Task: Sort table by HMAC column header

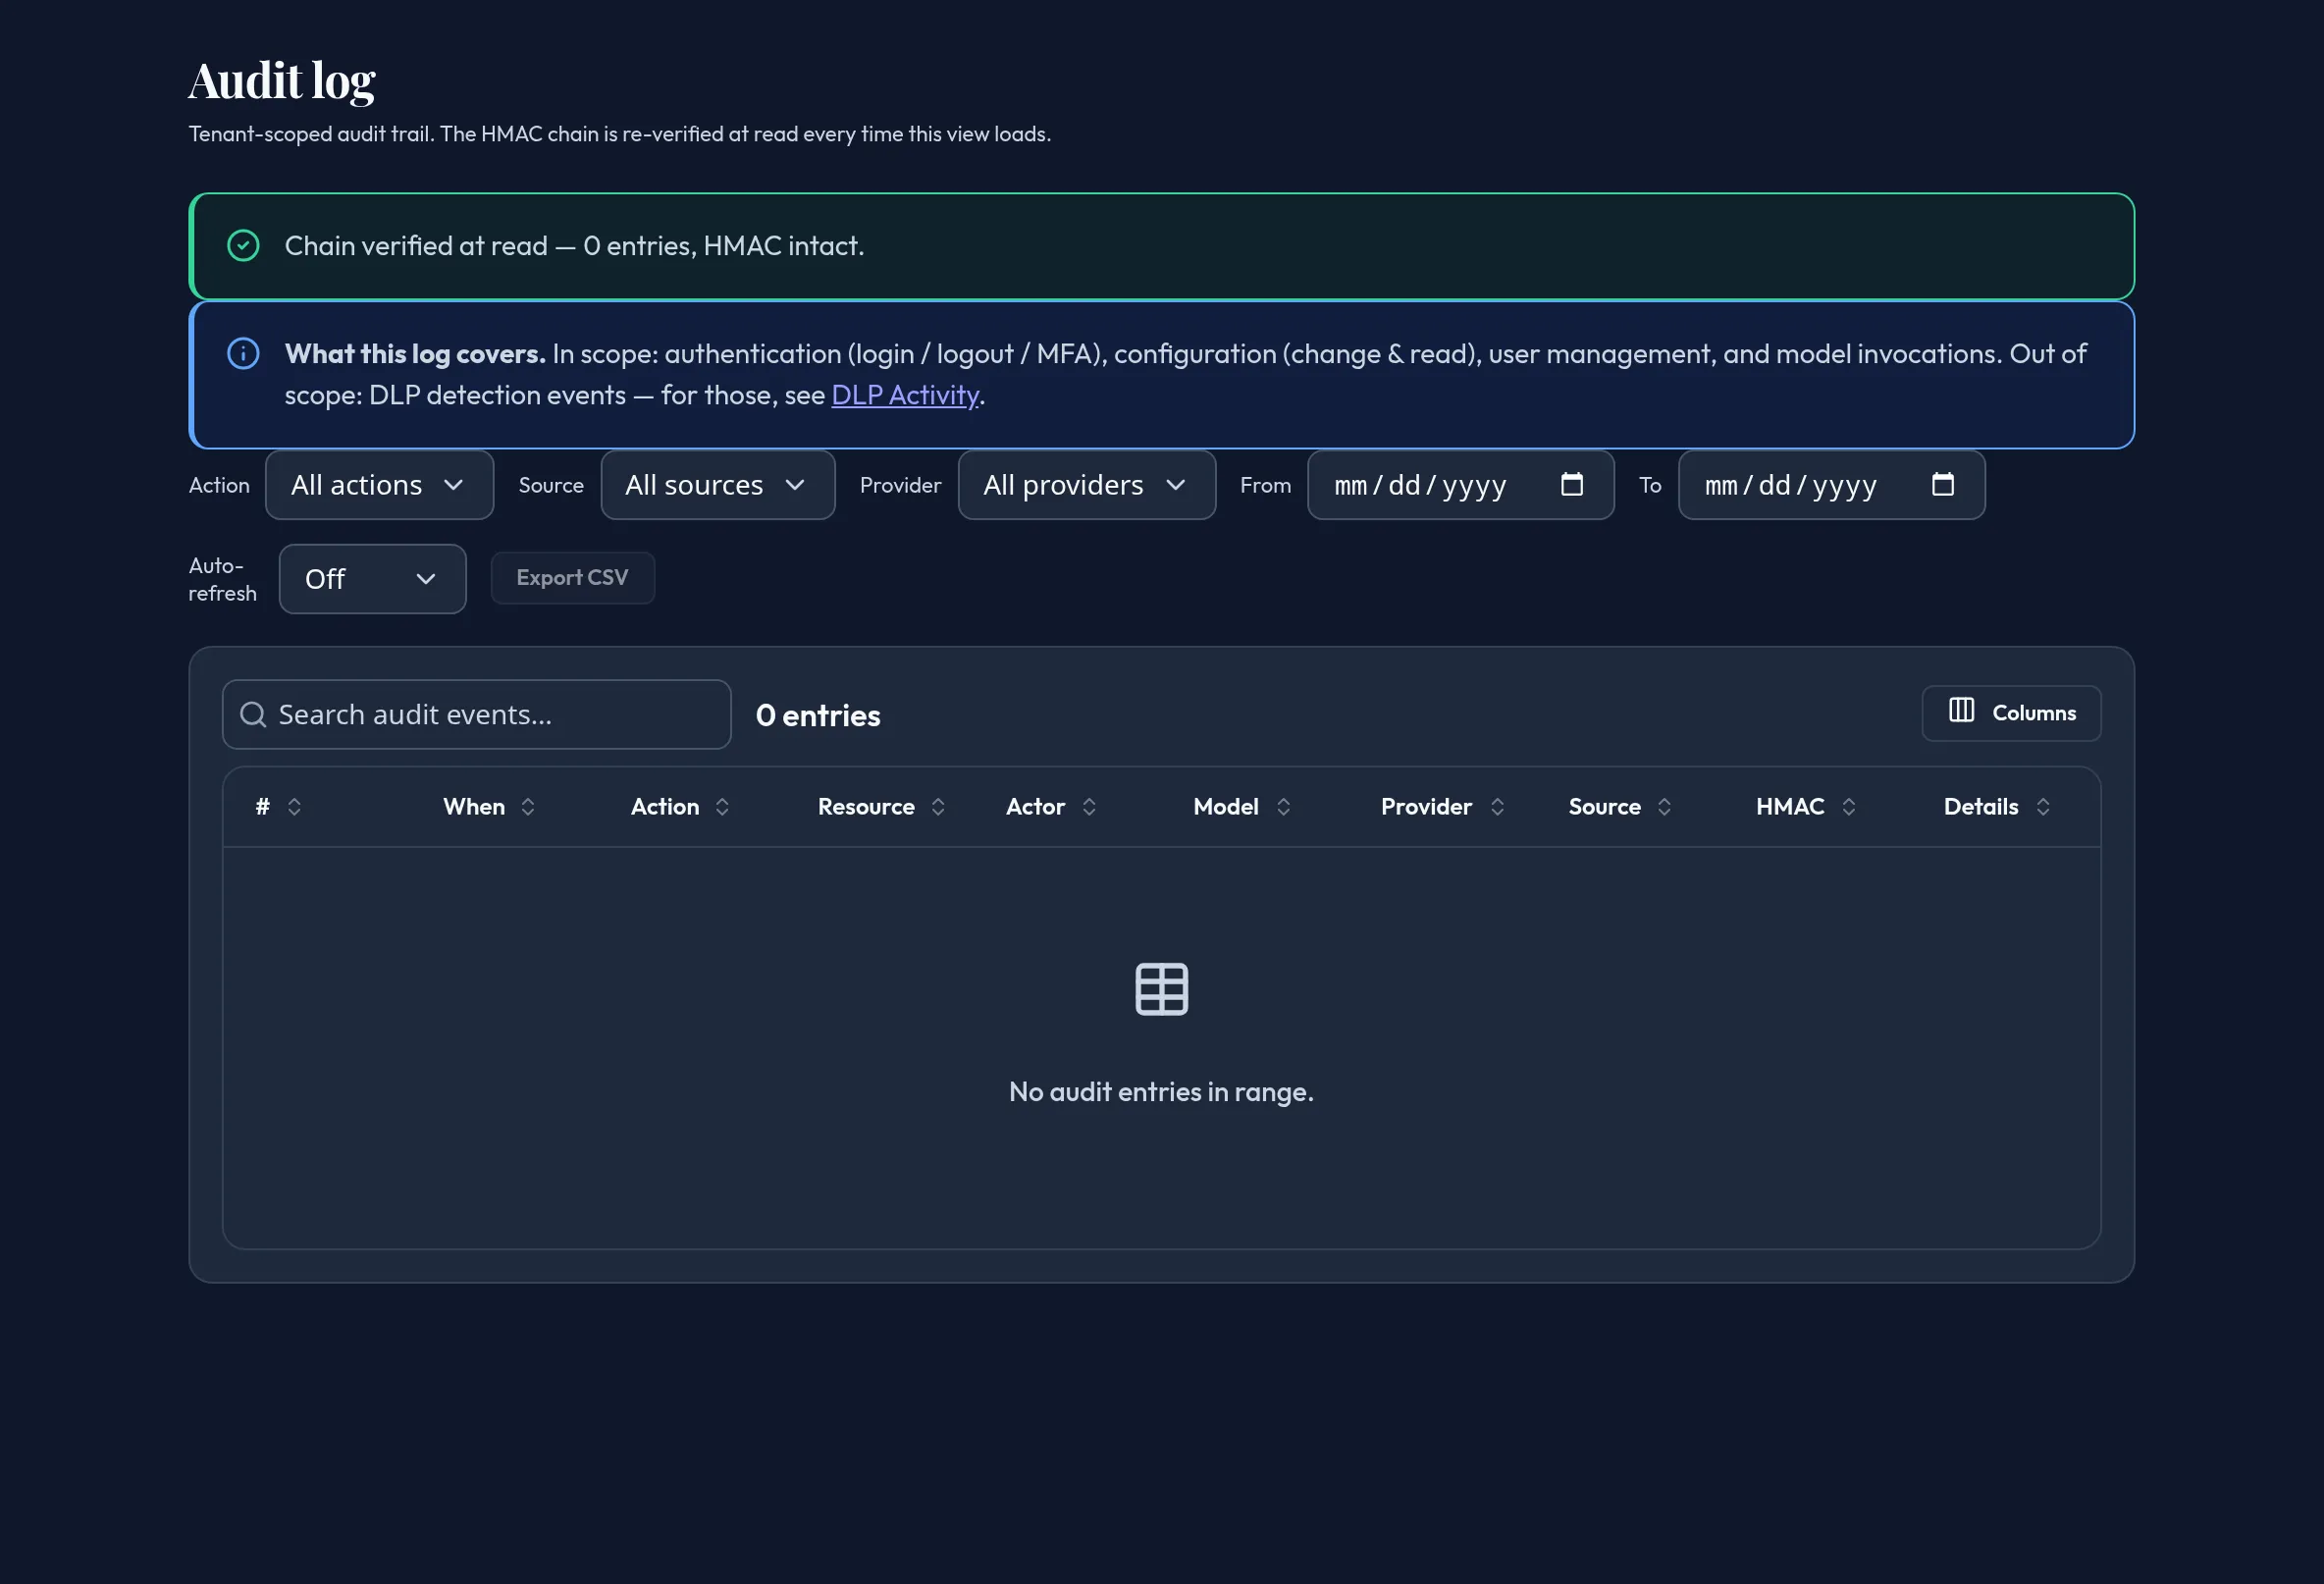Action: (1789, 807)
